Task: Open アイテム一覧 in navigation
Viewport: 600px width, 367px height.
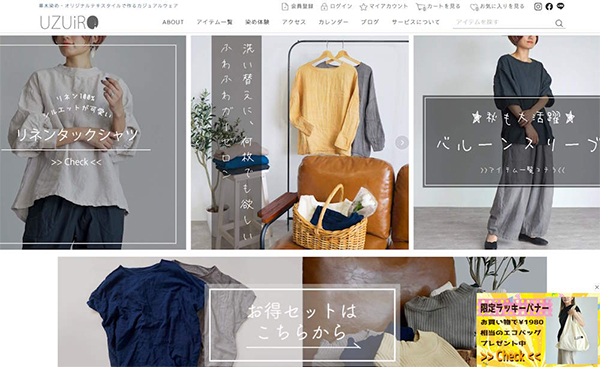Action: pyautogui.click(x=214, y=22)
